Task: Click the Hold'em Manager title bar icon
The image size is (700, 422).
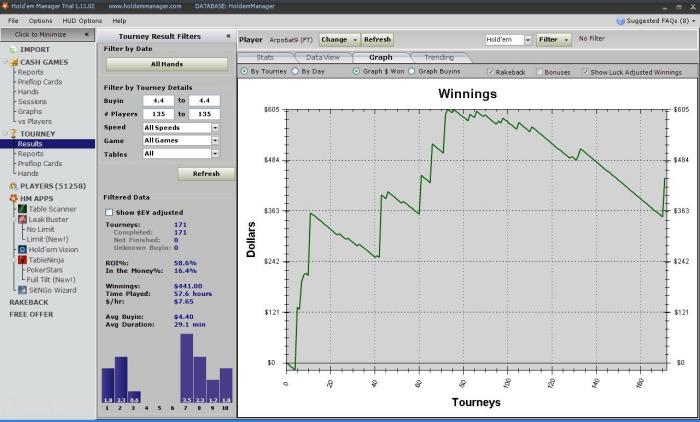Action: point(4,6)
